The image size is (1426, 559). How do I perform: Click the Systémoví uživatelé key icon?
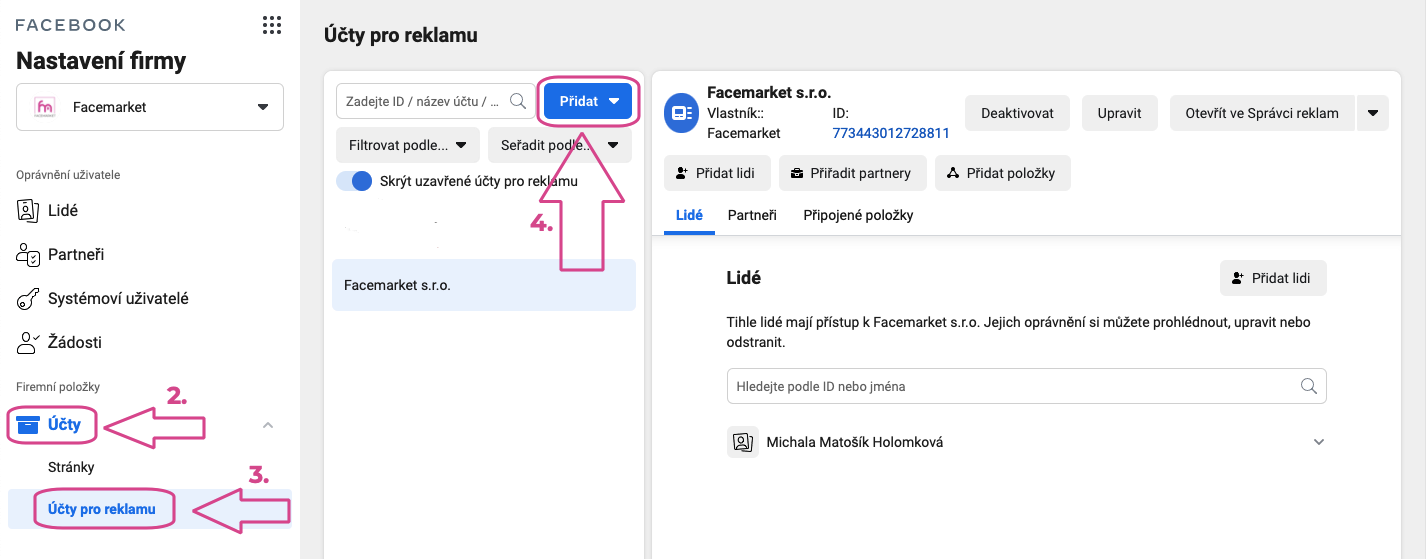click(x=28, y=299)
